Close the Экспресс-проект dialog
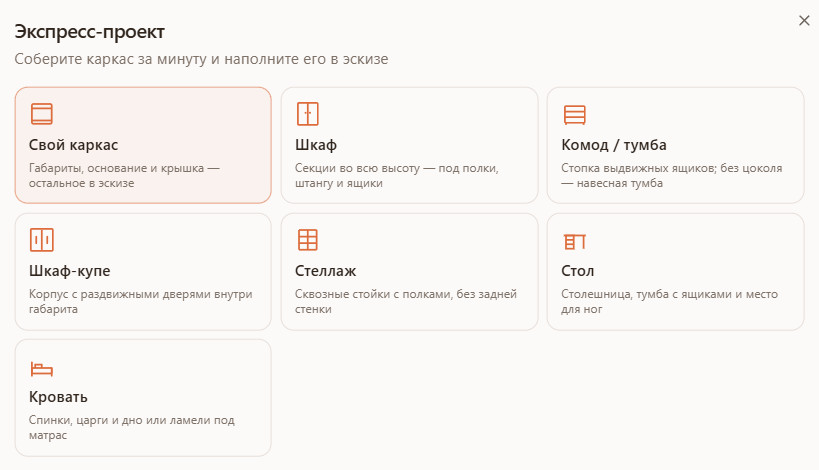 pos(804,20)
